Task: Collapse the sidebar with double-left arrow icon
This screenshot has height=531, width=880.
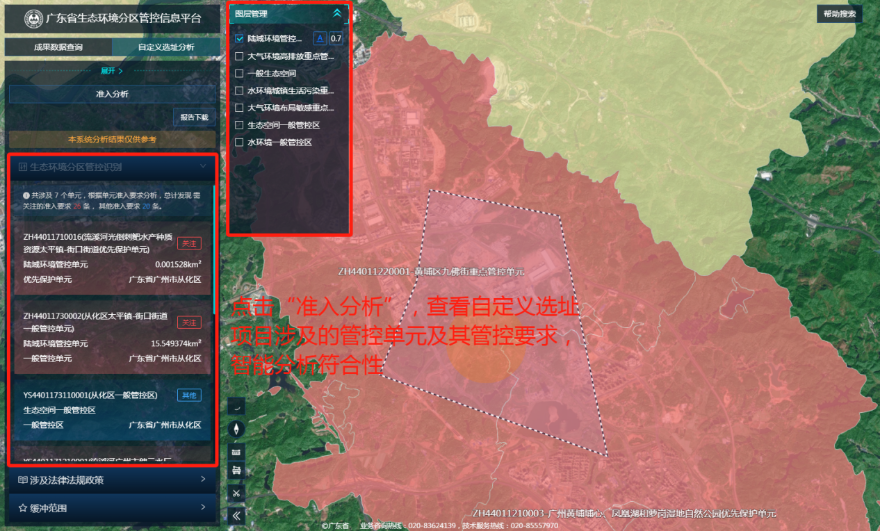Action: pyautogui.click(x=237, y=515)
